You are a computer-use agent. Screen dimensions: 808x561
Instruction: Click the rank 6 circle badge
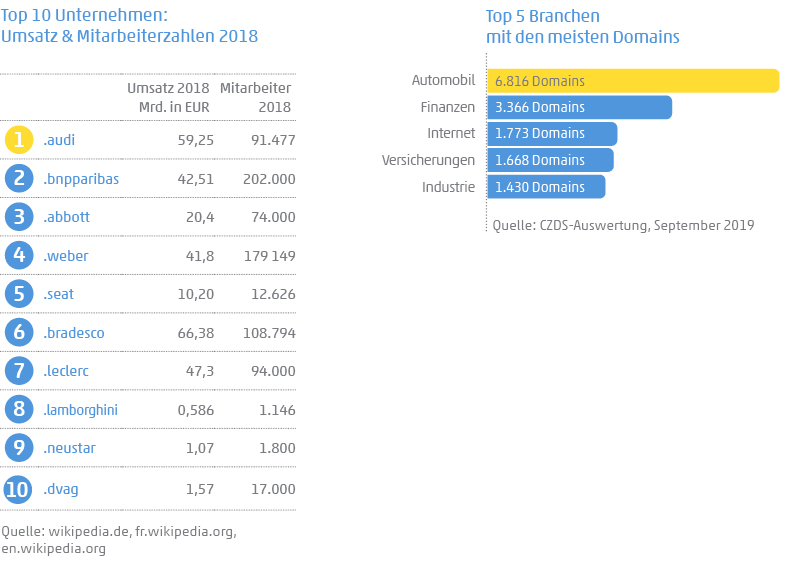coord(19,333)
